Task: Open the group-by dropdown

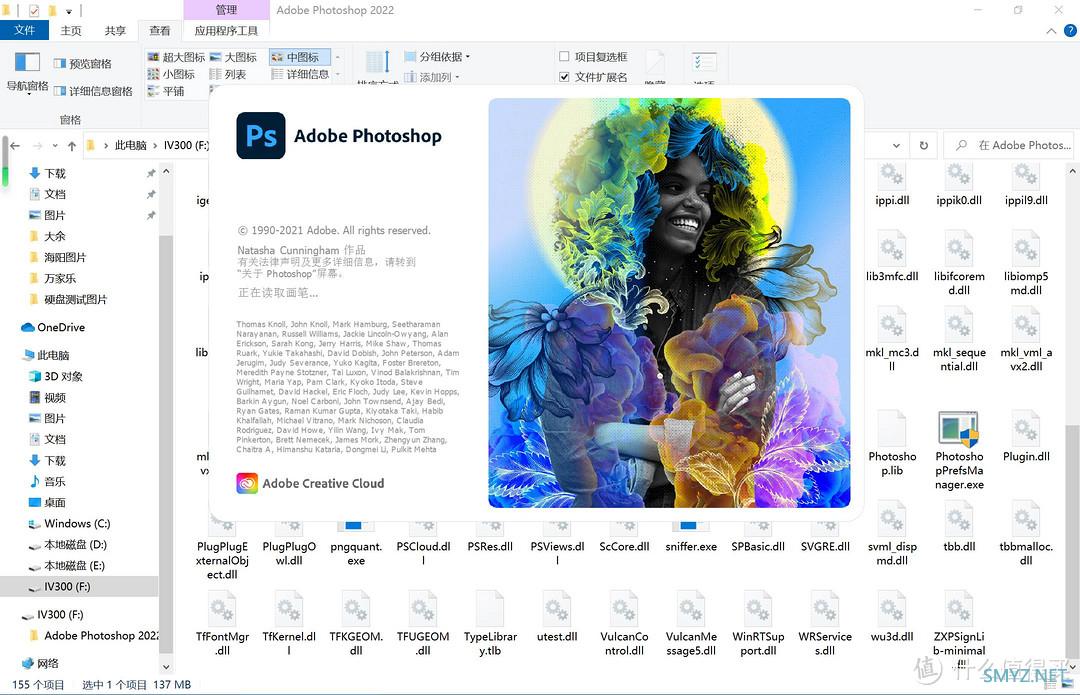Action: [437, 56]
